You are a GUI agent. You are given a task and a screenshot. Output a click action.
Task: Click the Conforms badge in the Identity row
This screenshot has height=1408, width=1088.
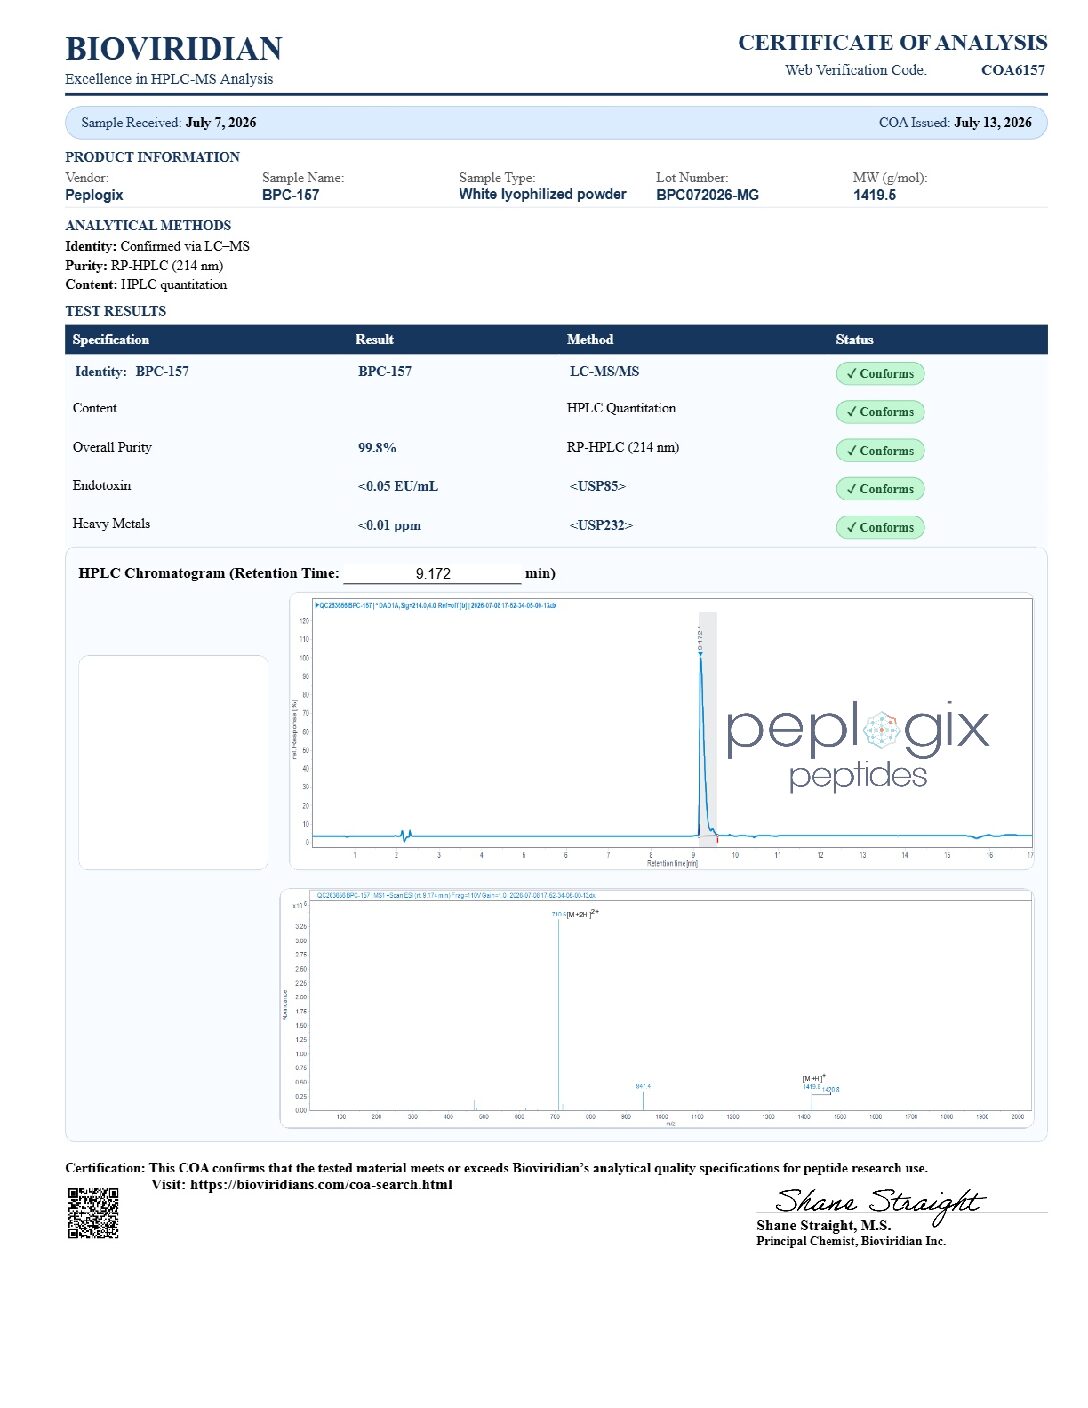point(880,374)
